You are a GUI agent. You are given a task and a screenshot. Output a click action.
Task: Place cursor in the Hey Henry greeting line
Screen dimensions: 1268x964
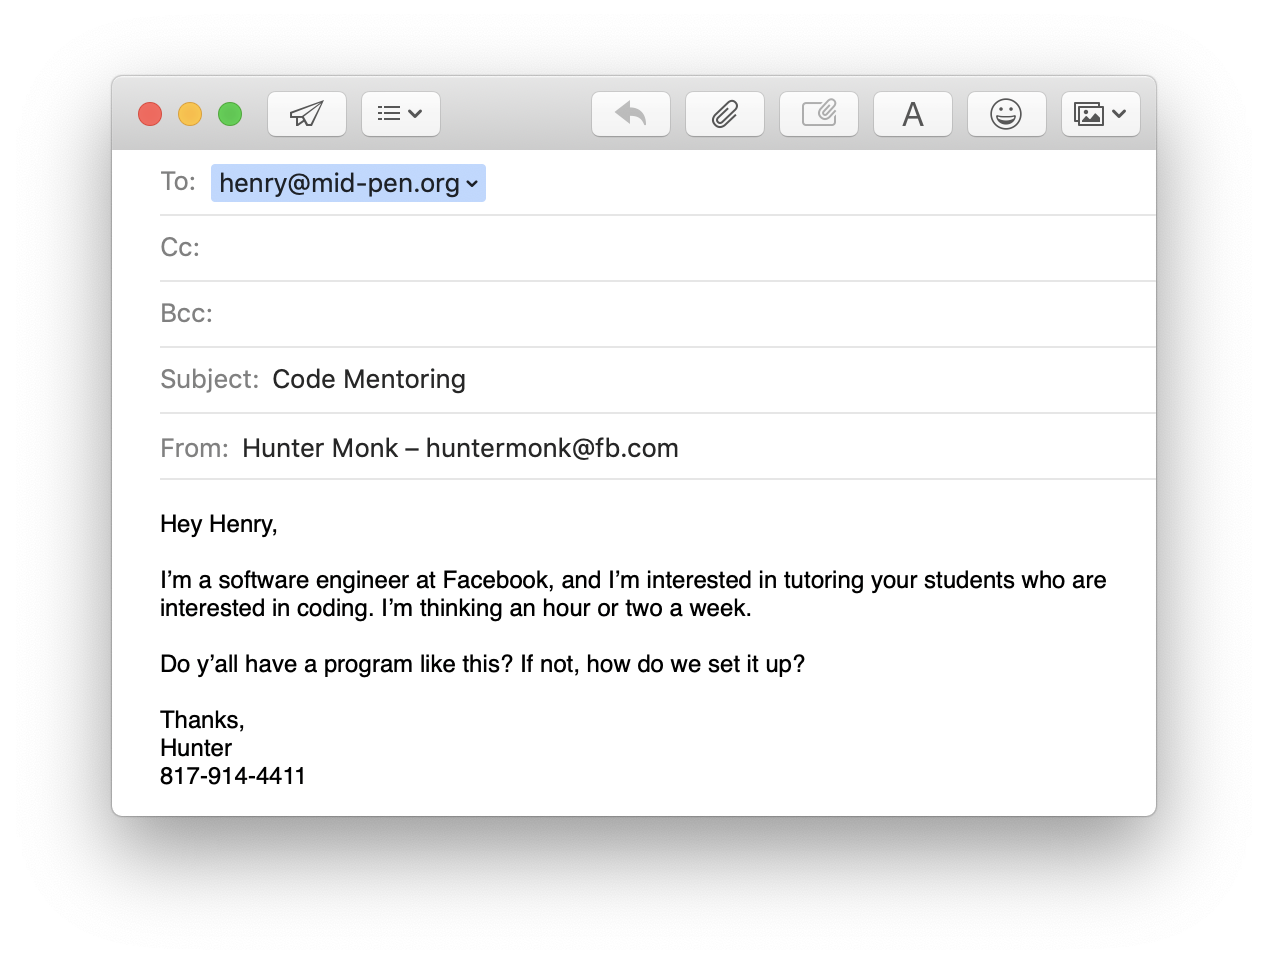[219, 524]
